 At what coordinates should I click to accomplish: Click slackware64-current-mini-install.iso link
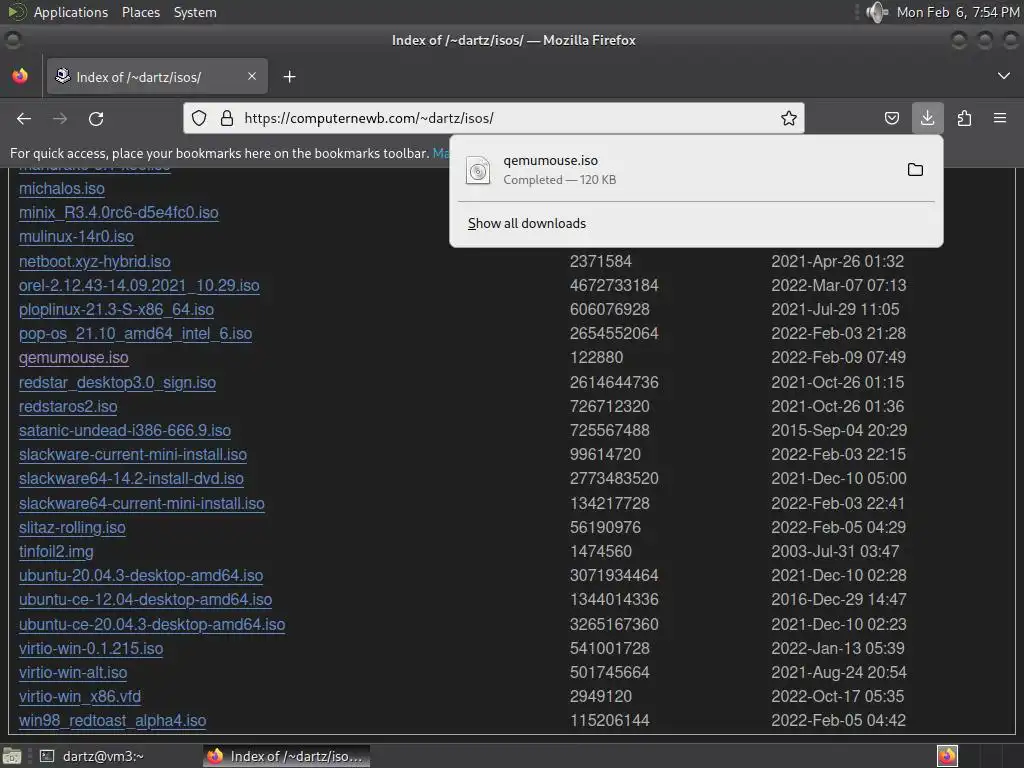tap(142, 504)
